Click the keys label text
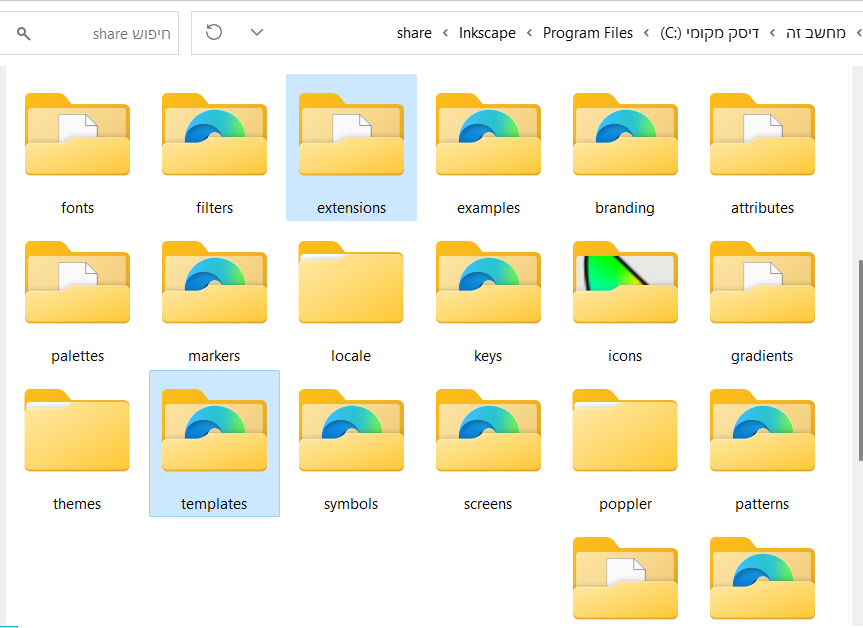This screenshot has width=863, height=628. pos(488,356)
